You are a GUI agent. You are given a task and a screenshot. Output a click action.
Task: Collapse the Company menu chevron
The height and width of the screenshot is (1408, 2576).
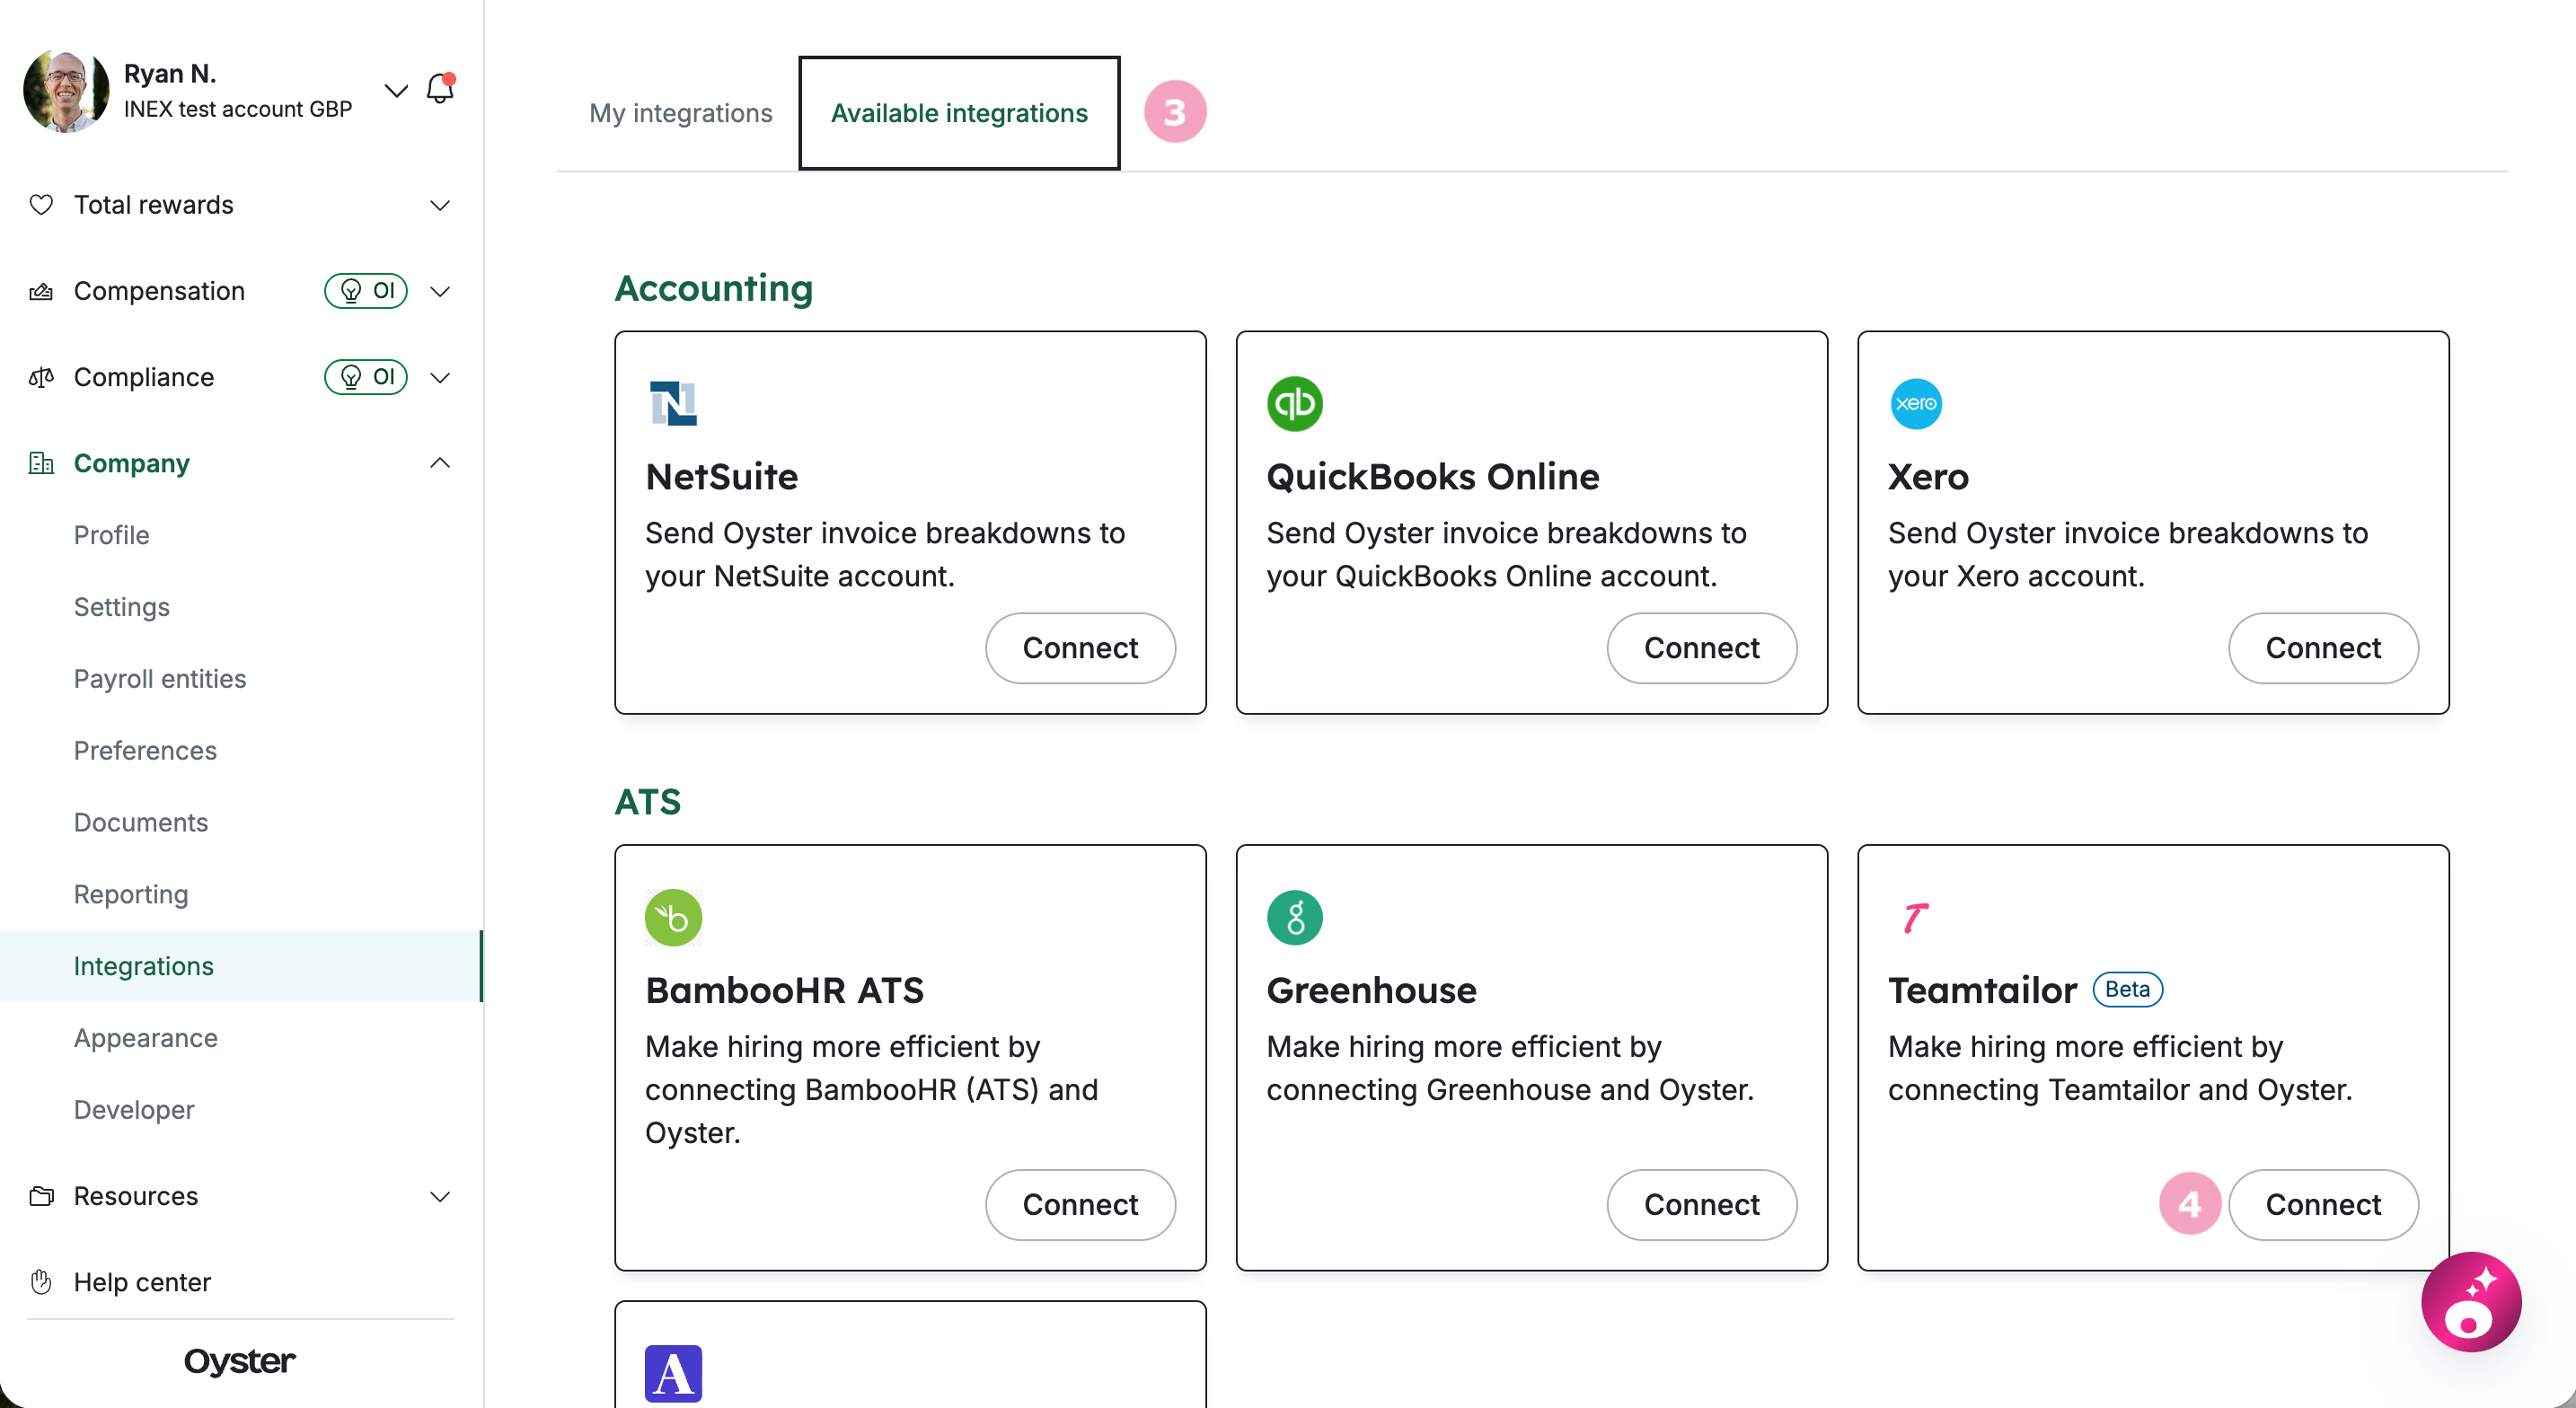pos(440,463)
